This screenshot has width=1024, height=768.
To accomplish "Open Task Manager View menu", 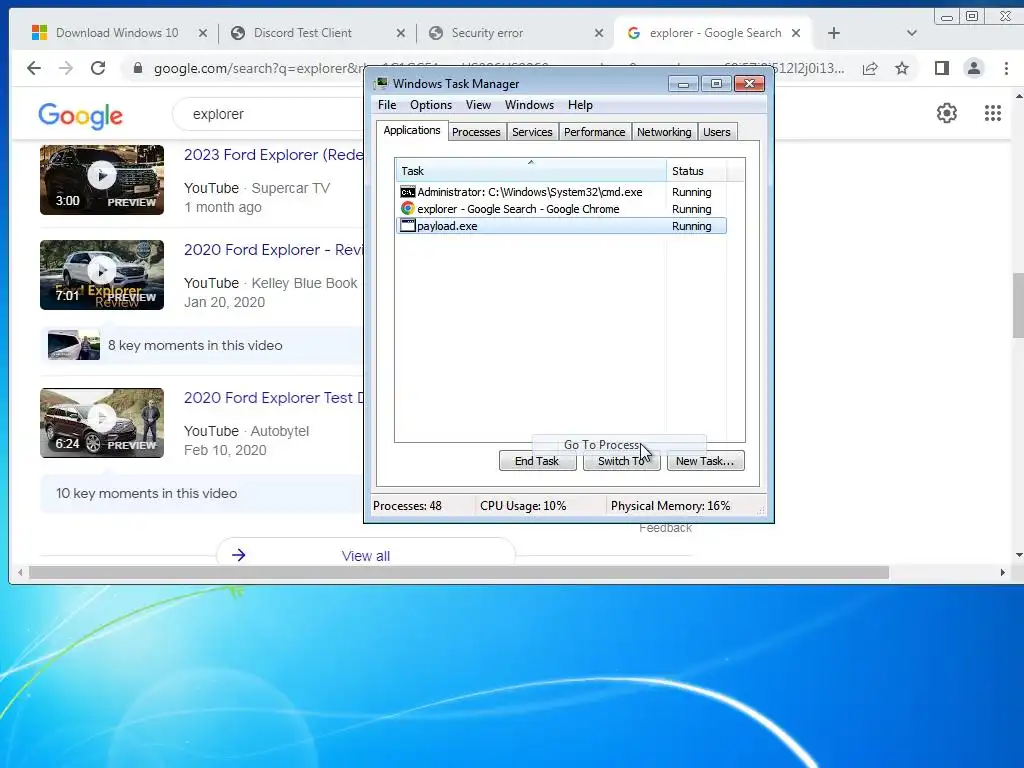I will (478, 105).
